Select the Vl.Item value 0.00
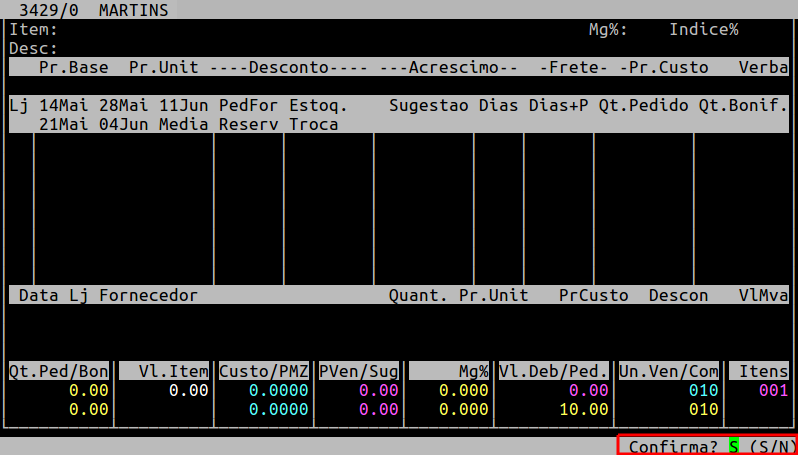 pyautogui.click(x=188, y=390)
